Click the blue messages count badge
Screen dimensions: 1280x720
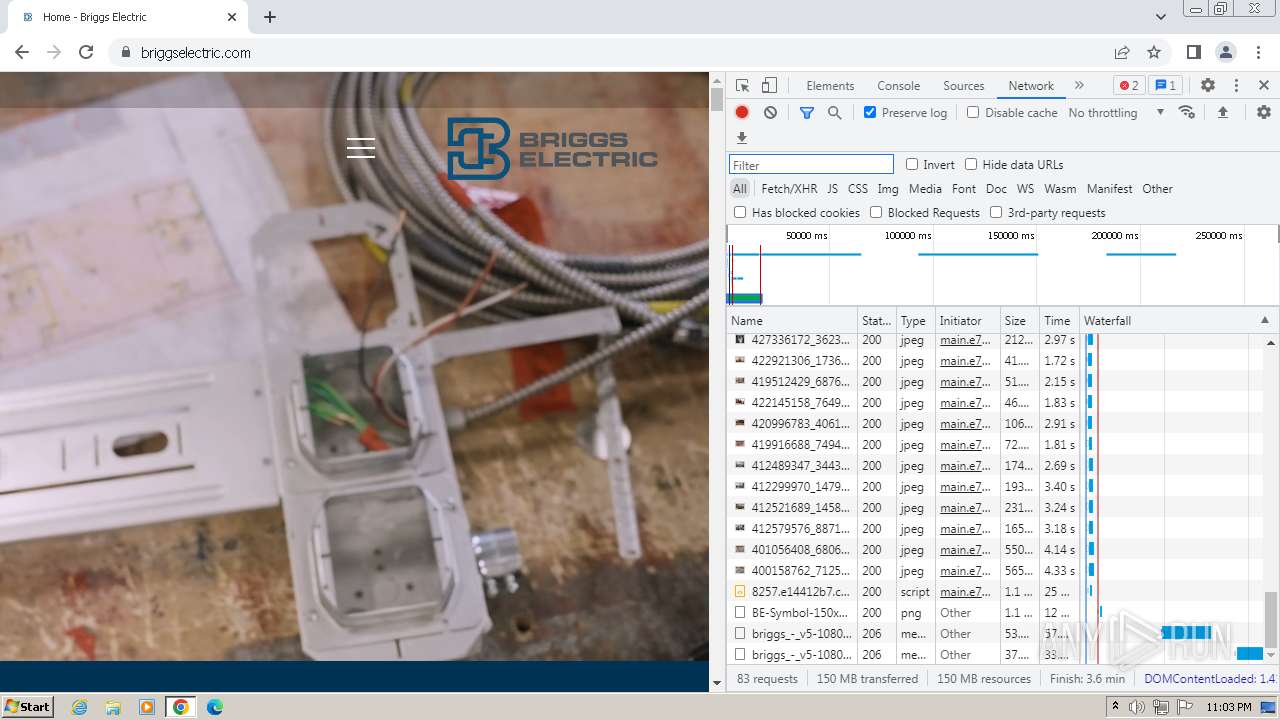tap(1164, 85)
